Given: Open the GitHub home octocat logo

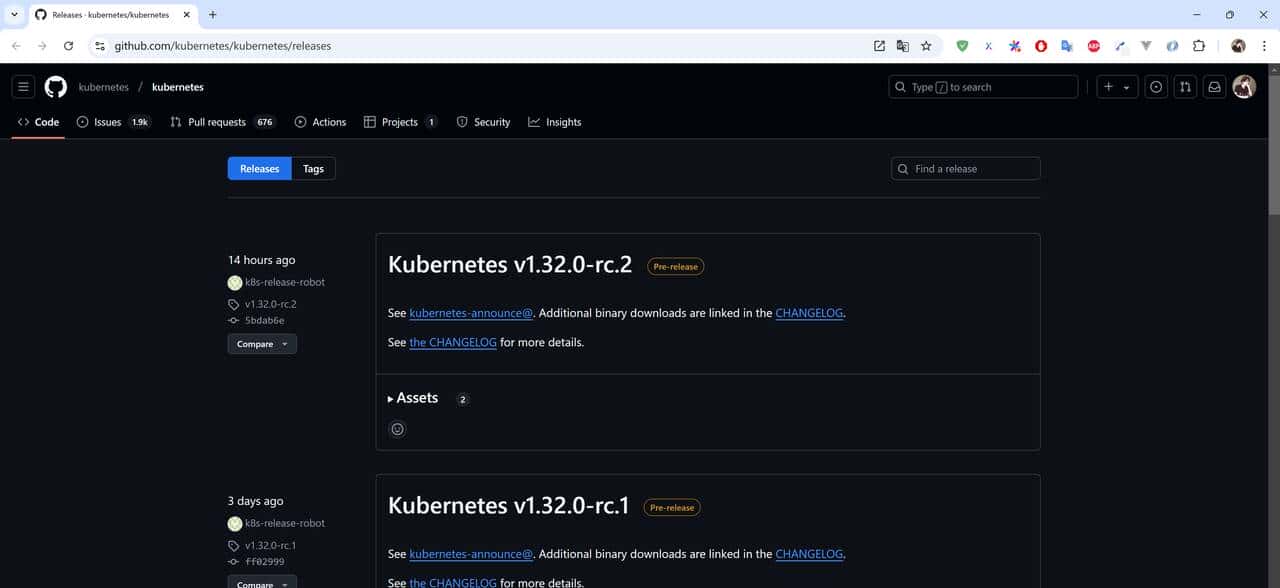Looking at the screenshot, I should point(55,86).
